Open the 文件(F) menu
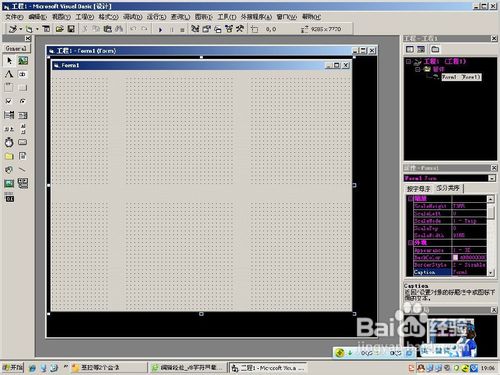The image size is (500, 375). [x=14, y=17]
